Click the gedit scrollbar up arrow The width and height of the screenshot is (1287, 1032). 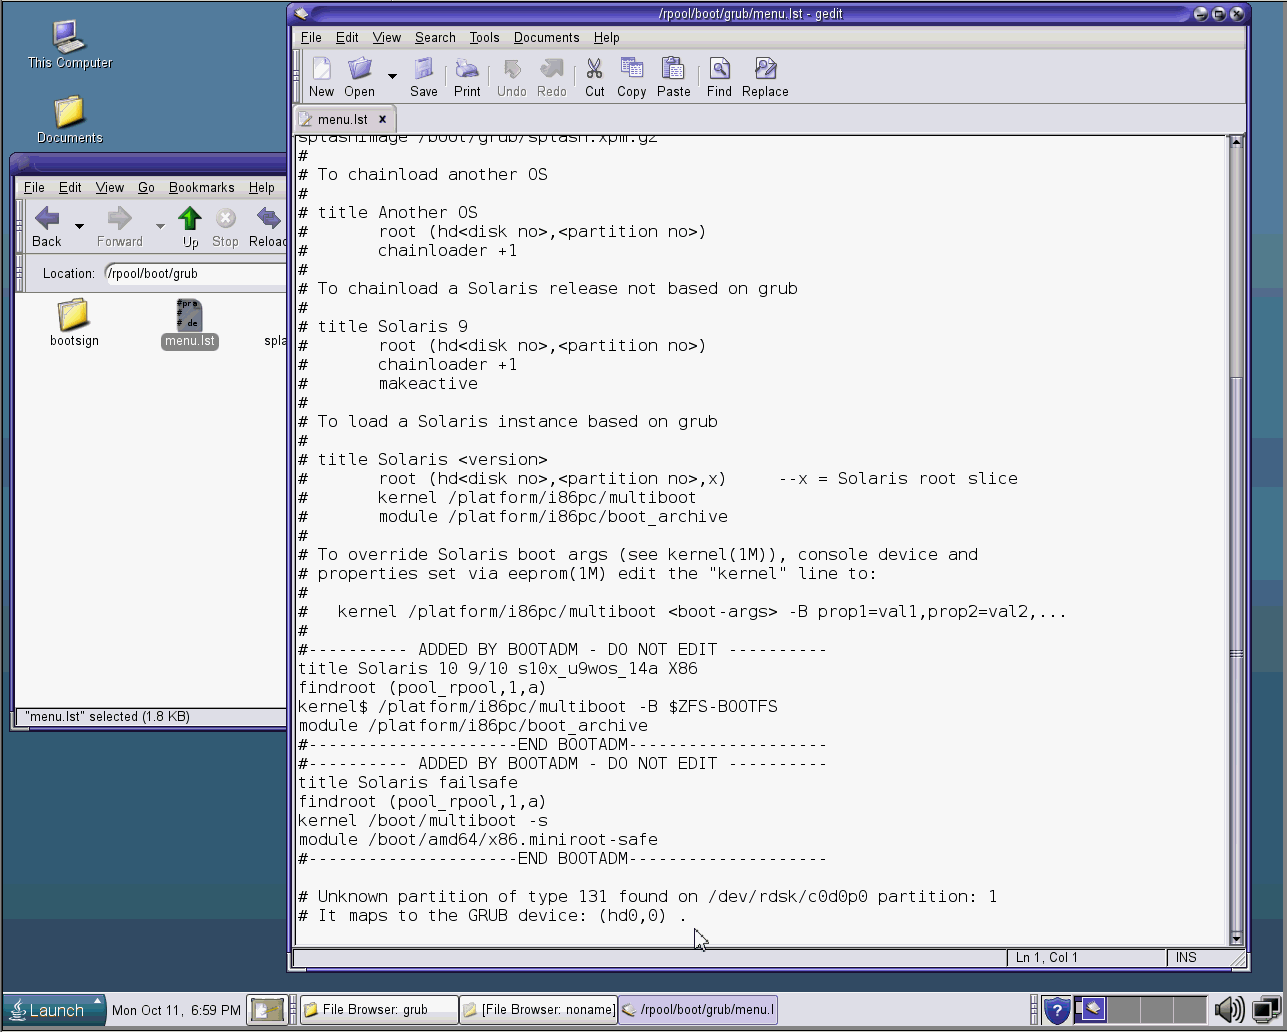click(1236, 141)
